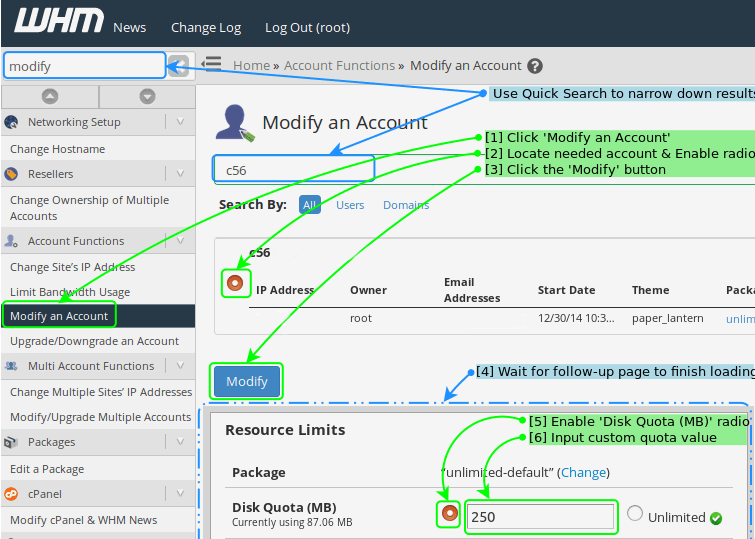Click the expand-all down arrow in sidebar

[x=147, y=96]
